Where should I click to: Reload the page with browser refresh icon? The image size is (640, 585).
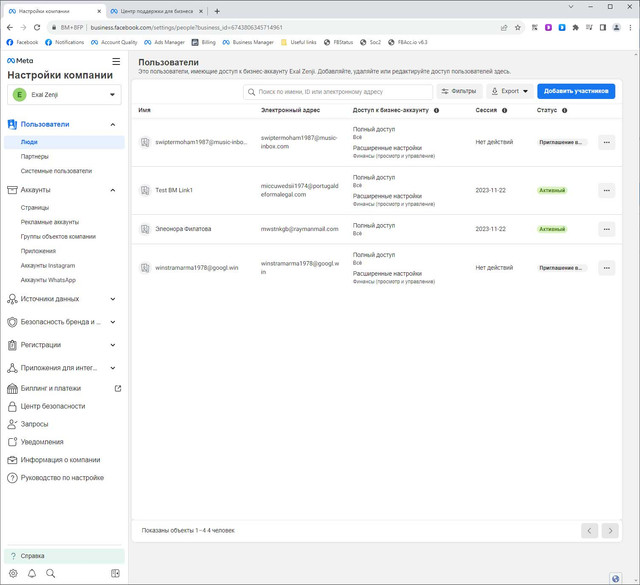click(37, 27)
